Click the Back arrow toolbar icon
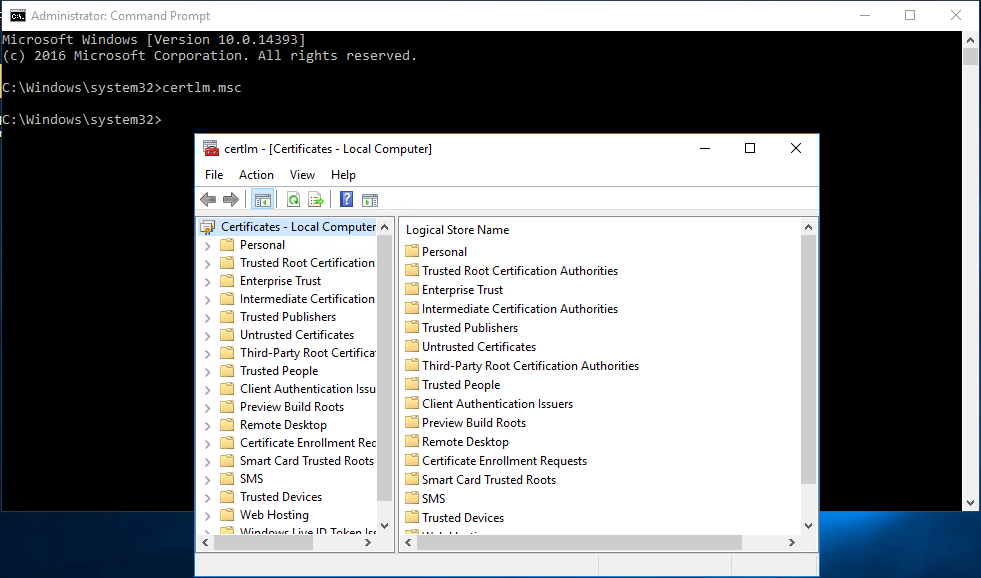The height and width of the screenshot is (578, 981). (x=208, y=200)
